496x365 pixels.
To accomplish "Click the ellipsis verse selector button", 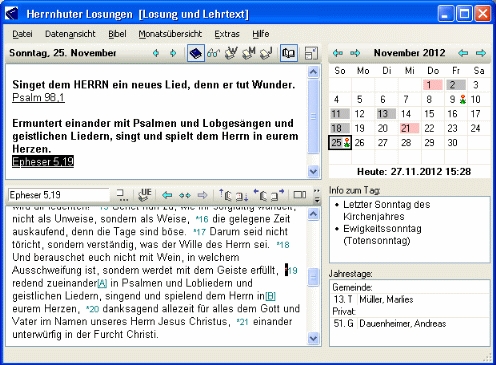I will [x=122, y=195].
